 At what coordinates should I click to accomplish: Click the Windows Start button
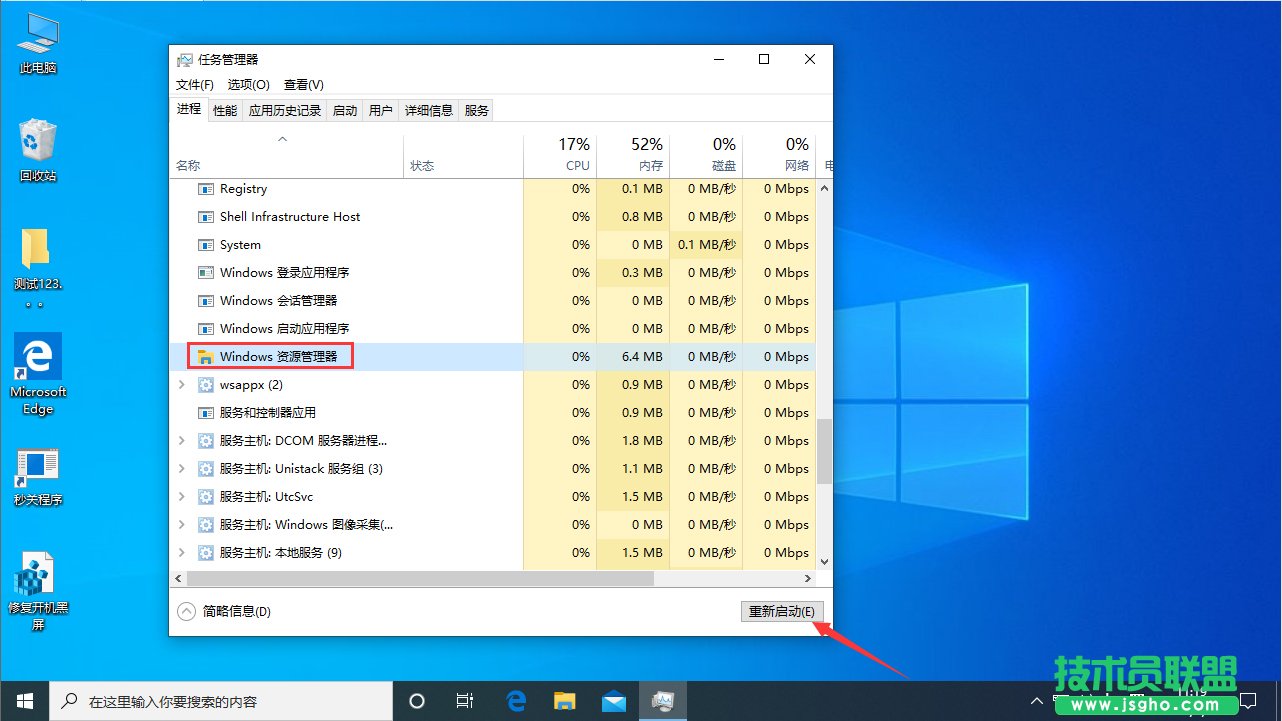coord(24,701)
